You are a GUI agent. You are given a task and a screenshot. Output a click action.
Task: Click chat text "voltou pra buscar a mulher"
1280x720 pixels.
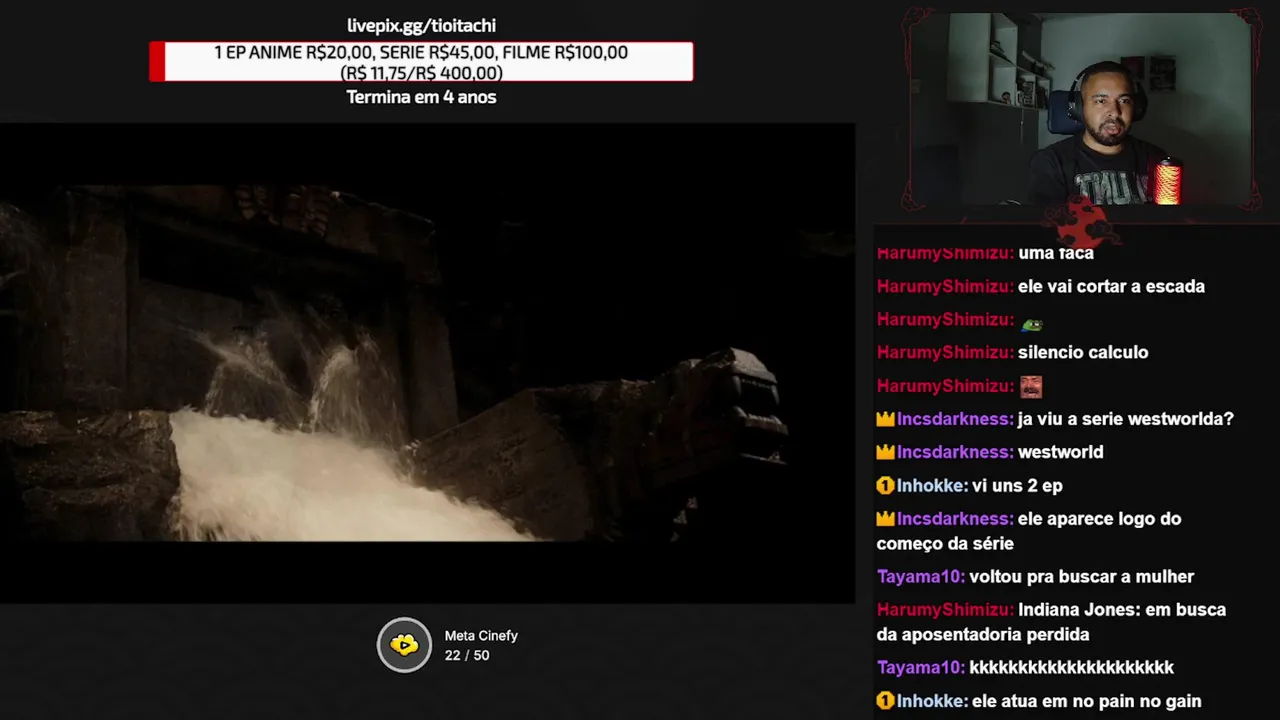pyautogui.click(x=1082, y=577)
